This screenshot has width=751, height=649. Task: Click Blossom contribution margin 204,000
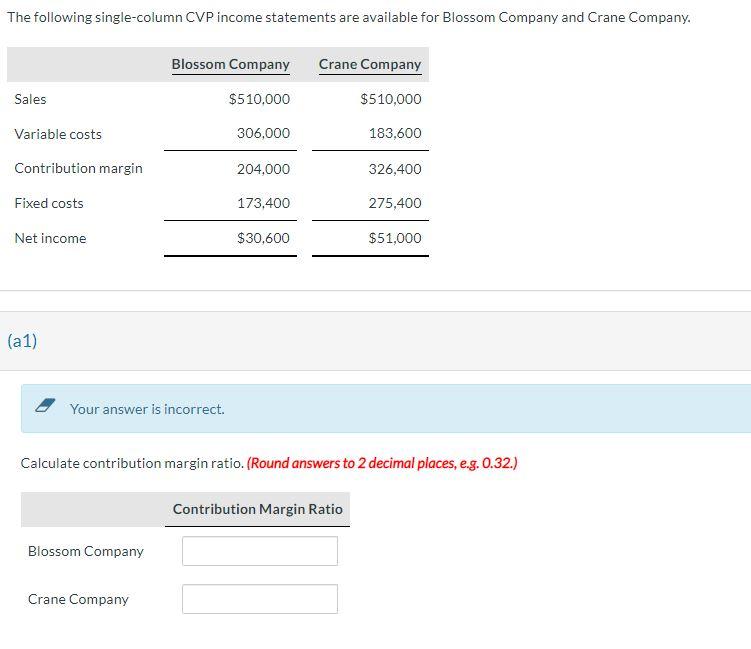click(x=263, y=169)
